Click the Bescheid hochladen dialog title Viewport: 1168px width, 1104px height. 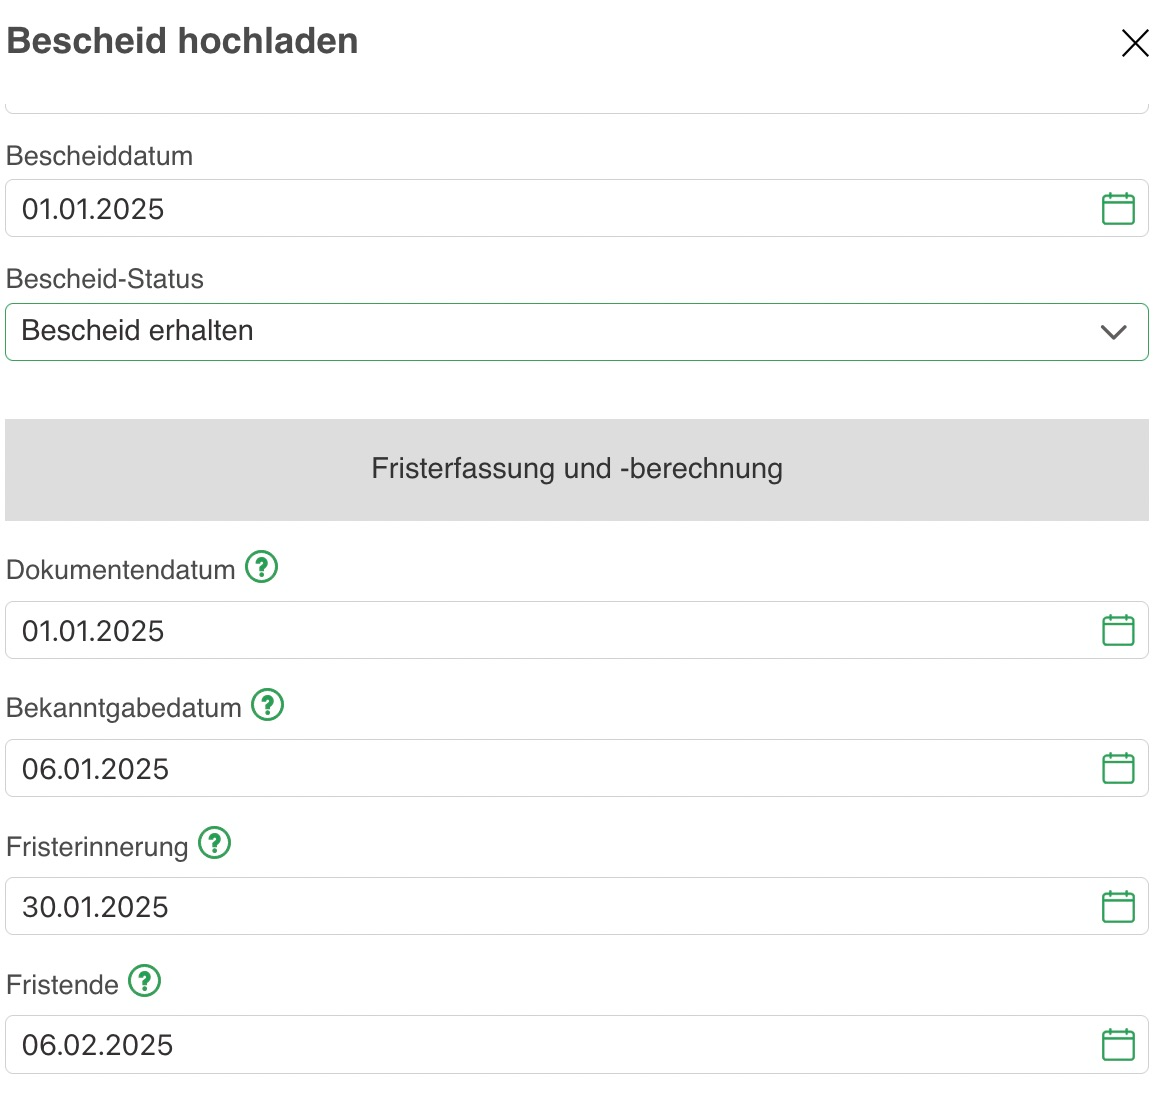click(182, 41)
